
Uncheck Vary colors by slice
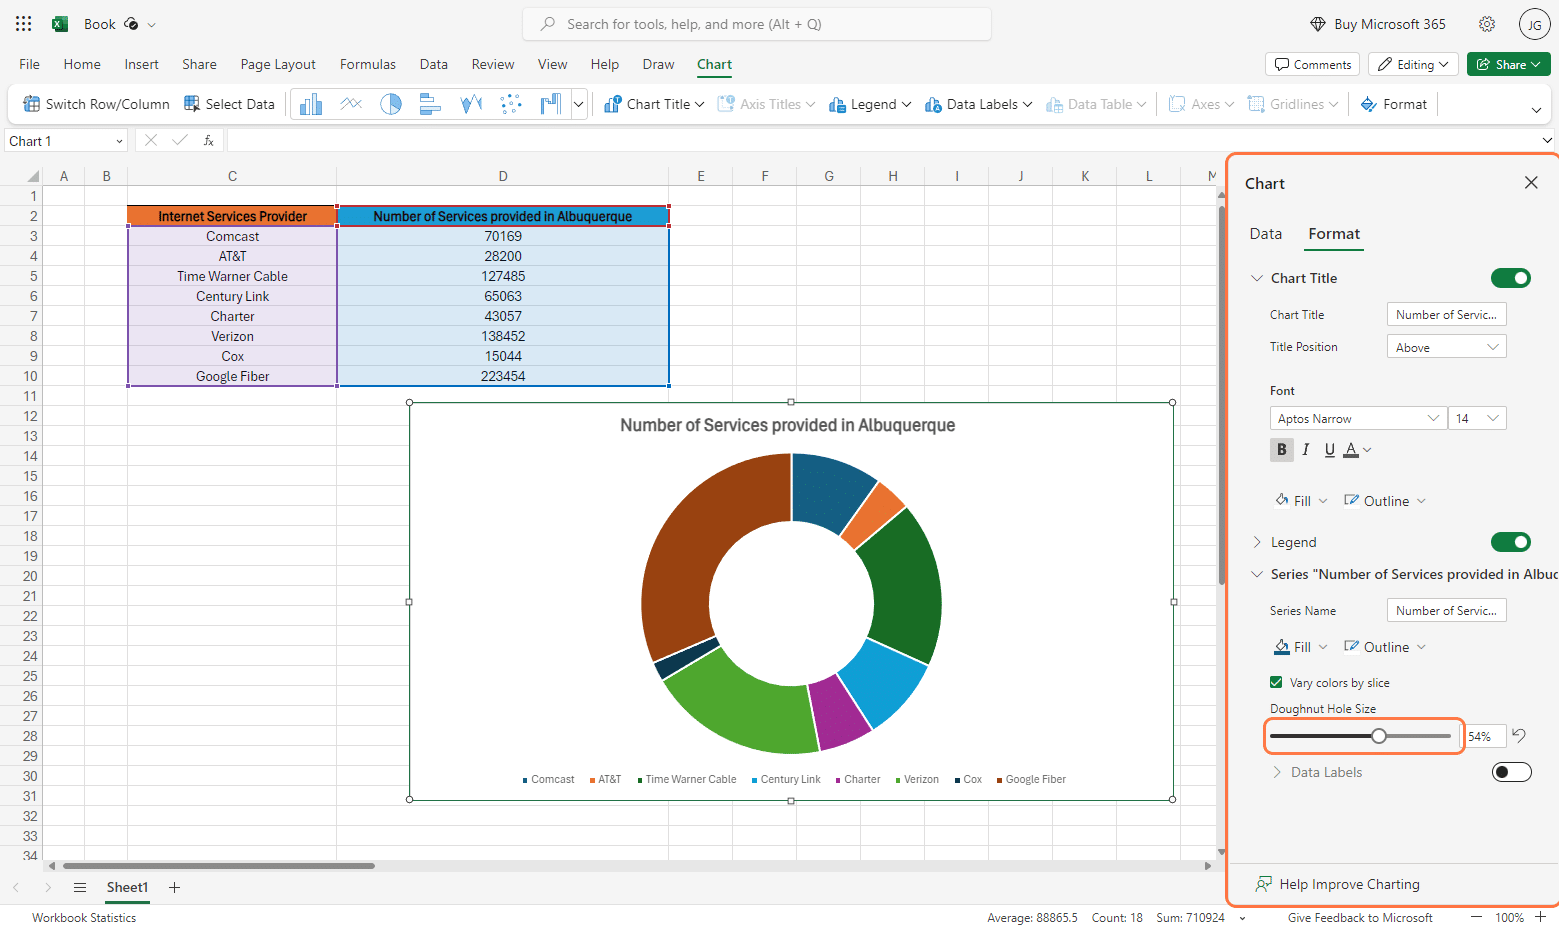(1276, 682)
